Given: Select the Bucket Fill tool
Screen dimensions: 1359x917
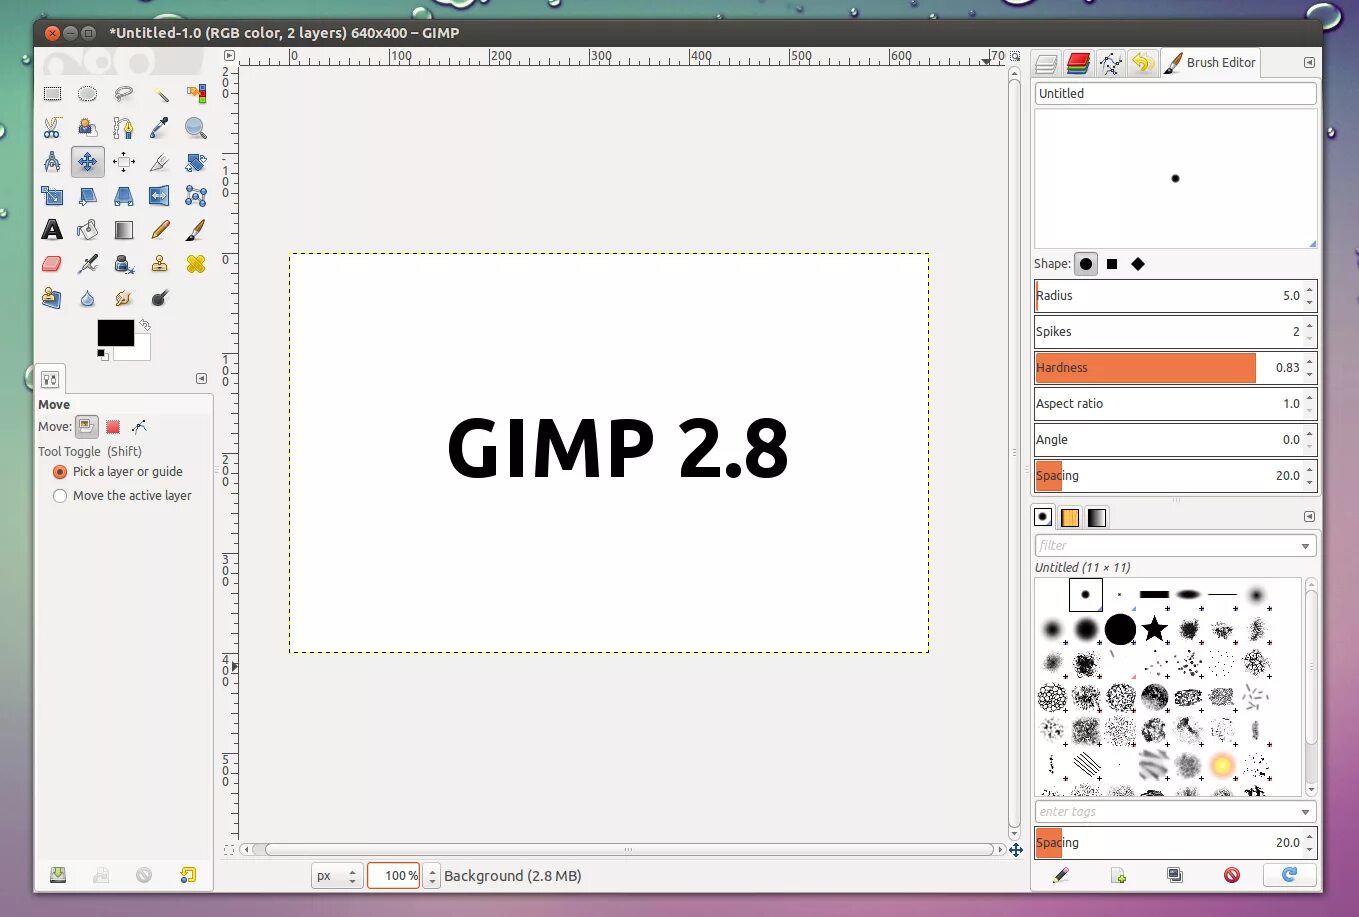Looking at the screenshot, I should [x=88, y=230].
